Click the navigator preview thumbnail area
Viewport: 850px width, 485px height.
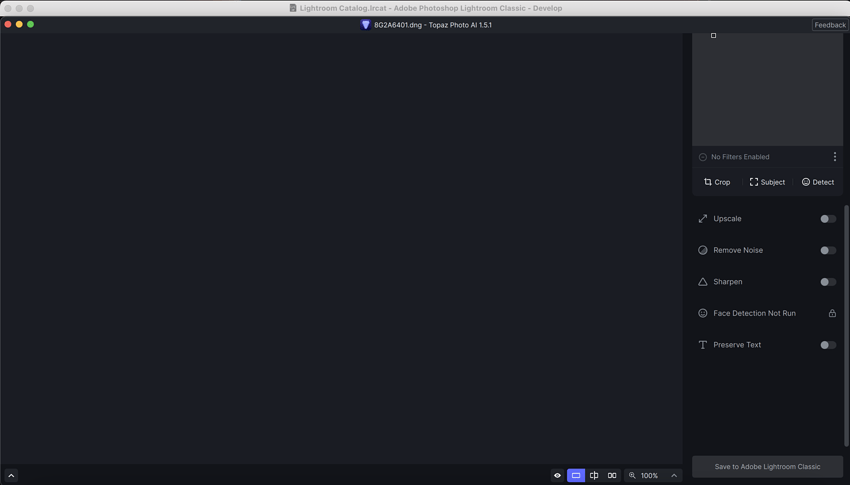[767, 89]
